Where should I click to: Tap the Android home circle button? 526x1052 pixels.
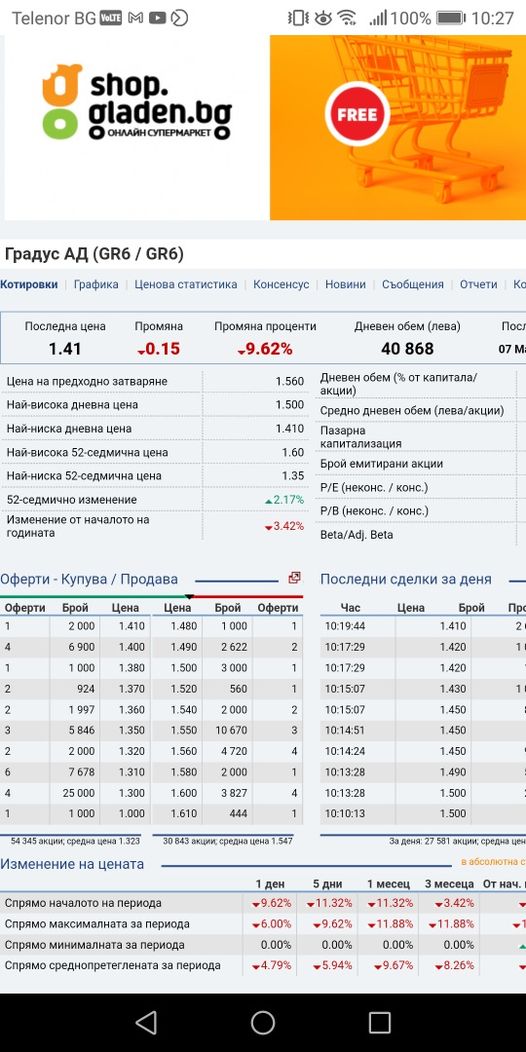(263, 1022)
